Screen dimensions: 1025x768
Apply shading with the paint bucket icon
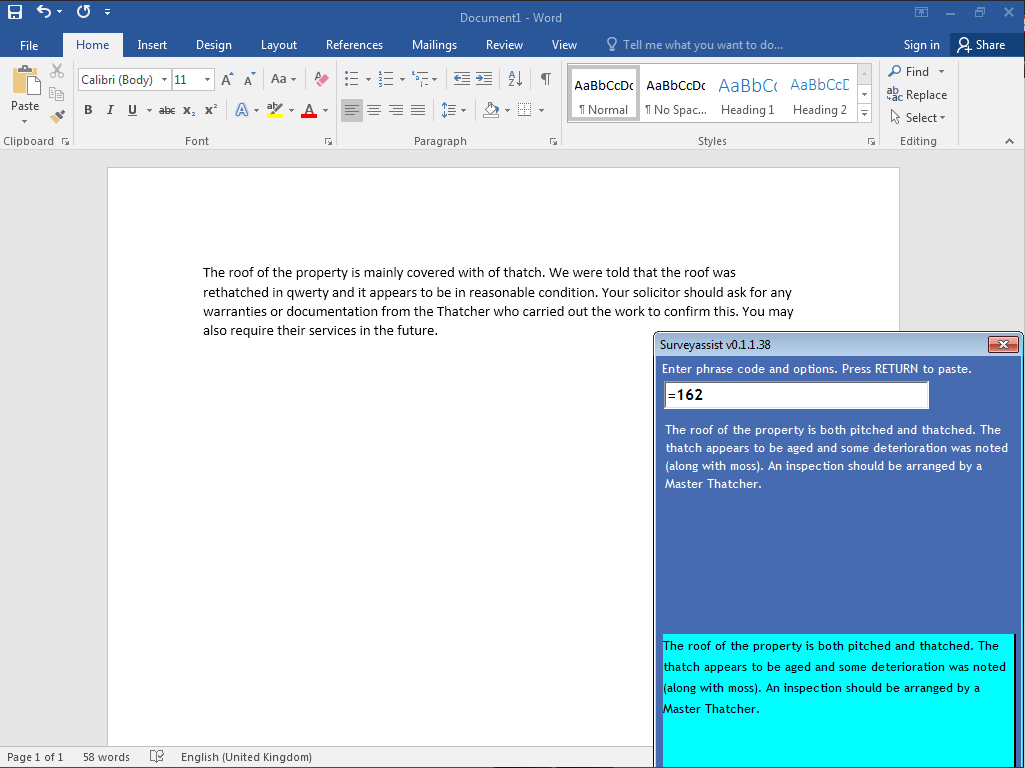click(491, 110)
